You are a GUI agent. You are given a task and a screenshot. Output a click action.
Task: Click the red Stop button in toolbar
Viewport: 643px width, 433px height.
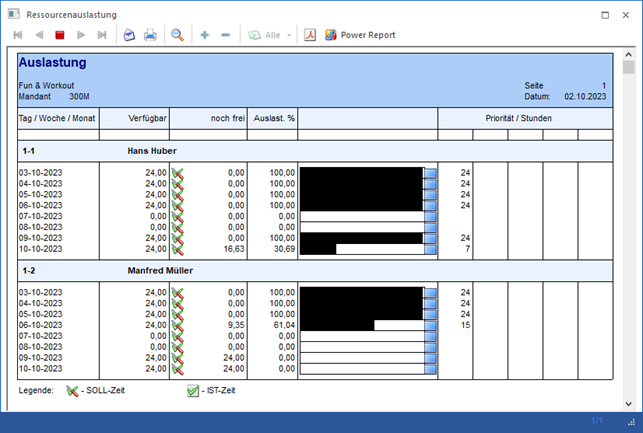(60, 35)
